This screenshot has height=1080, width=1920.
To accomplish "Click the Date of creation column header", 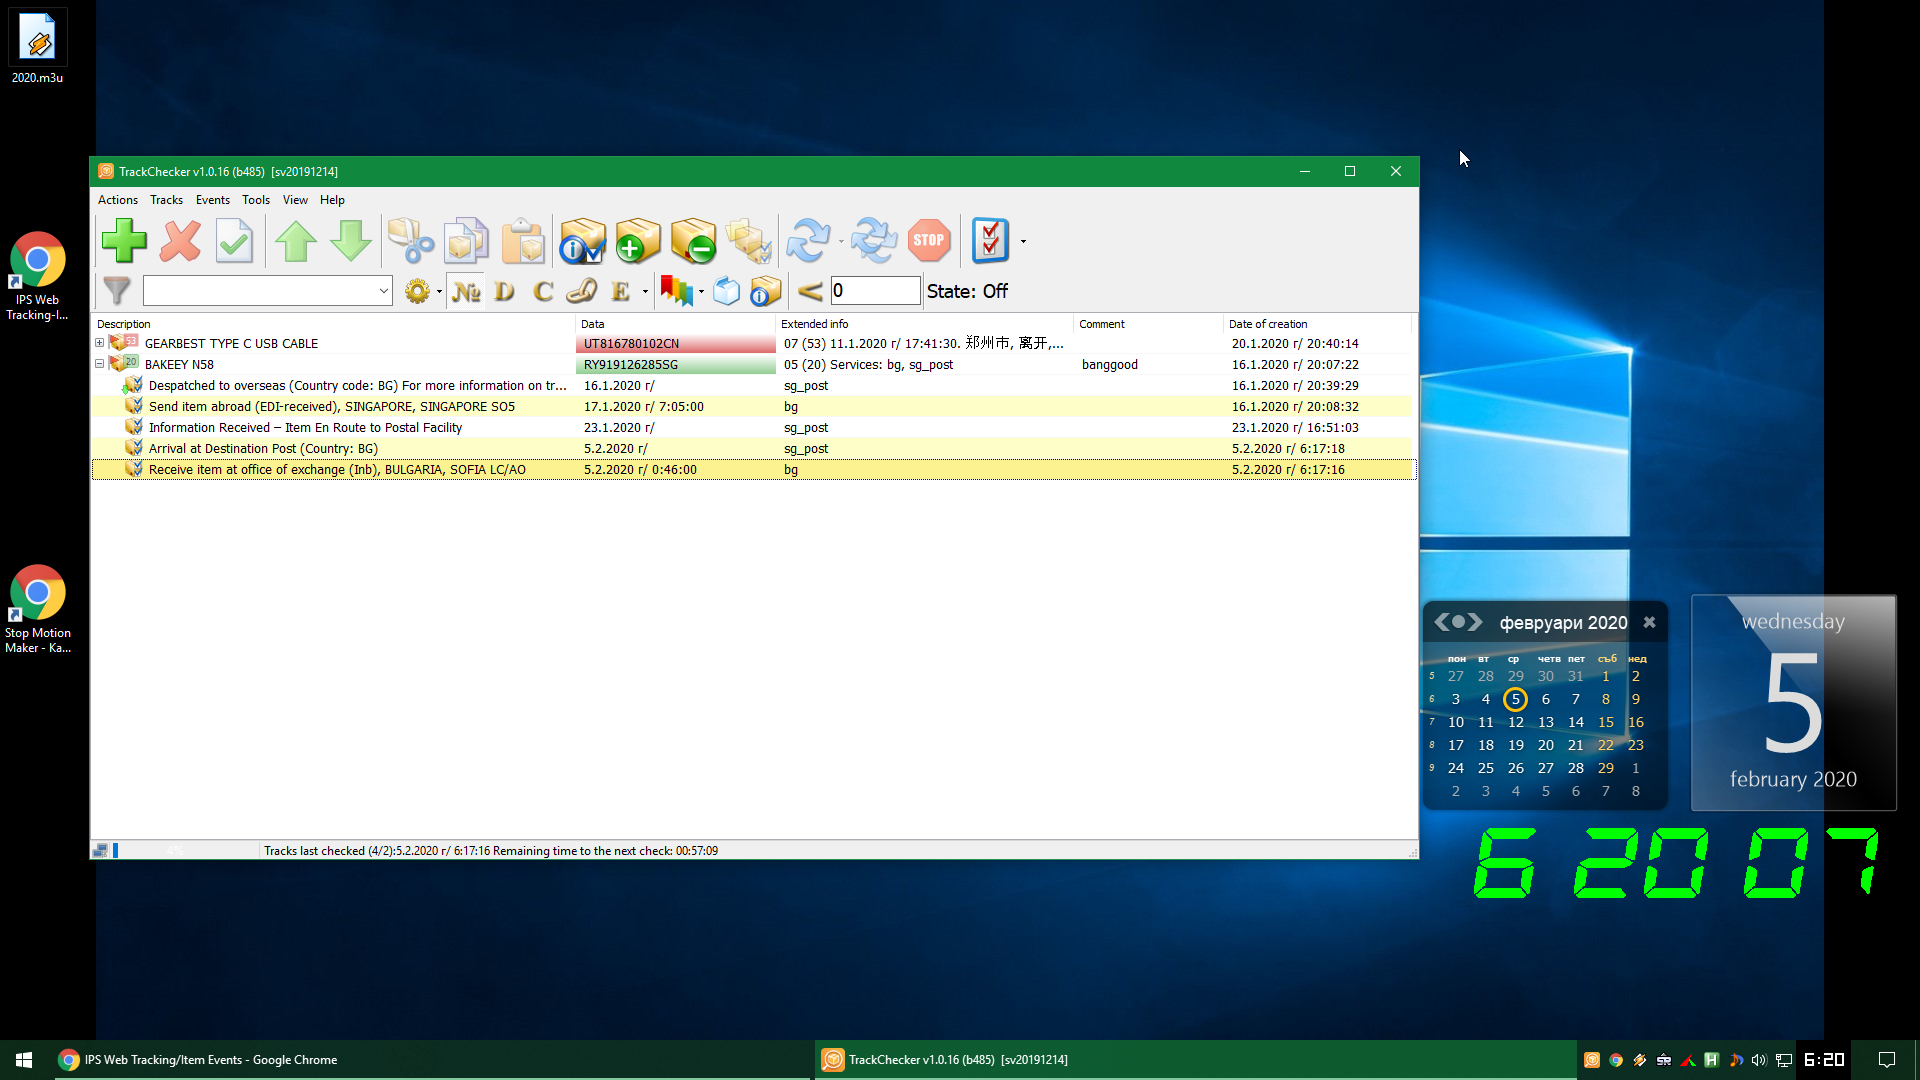I will click(1267, 324).
